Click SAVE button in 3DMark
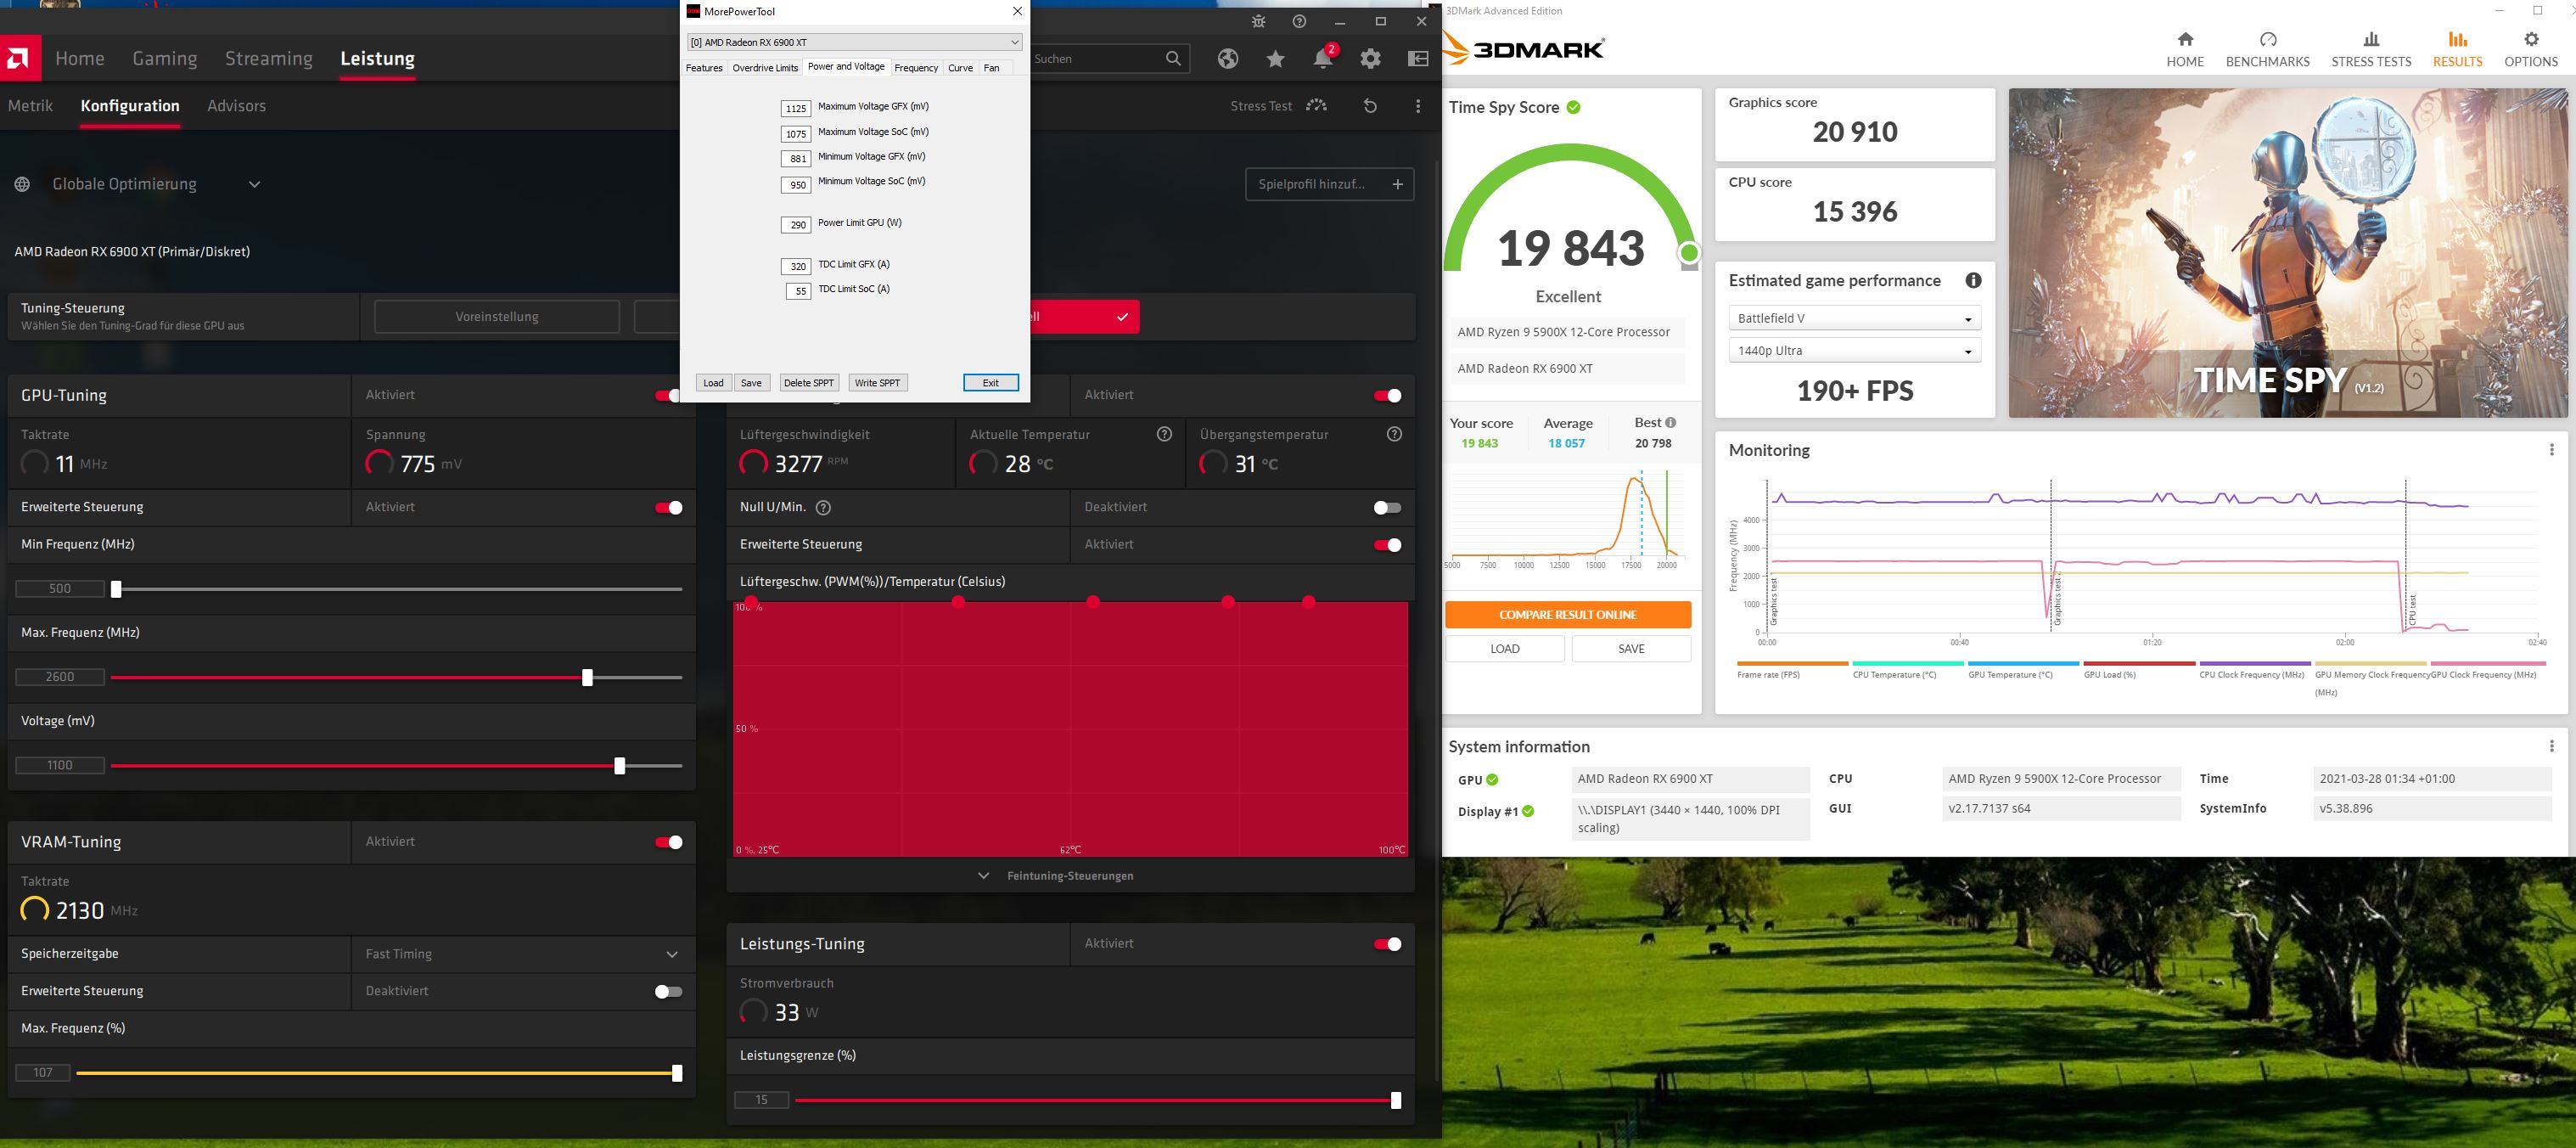Viewport: 2576px width, 1148px height. click(1631, 649)
